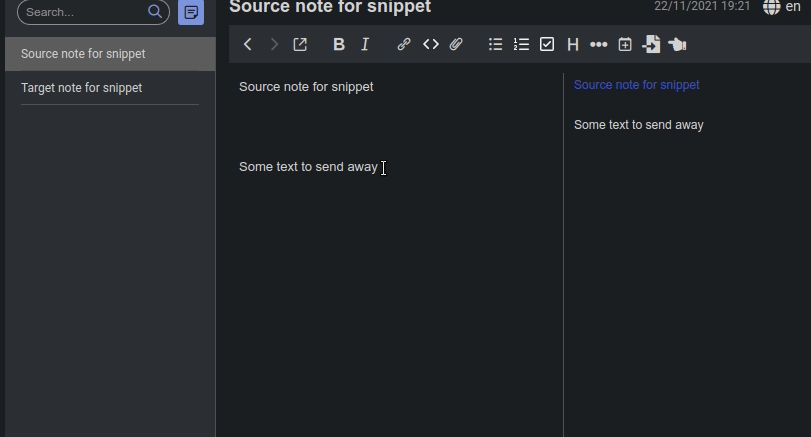Click the magnifier search icon
The height and width of the screenshot is (437, 811).
tap(155, 11)
